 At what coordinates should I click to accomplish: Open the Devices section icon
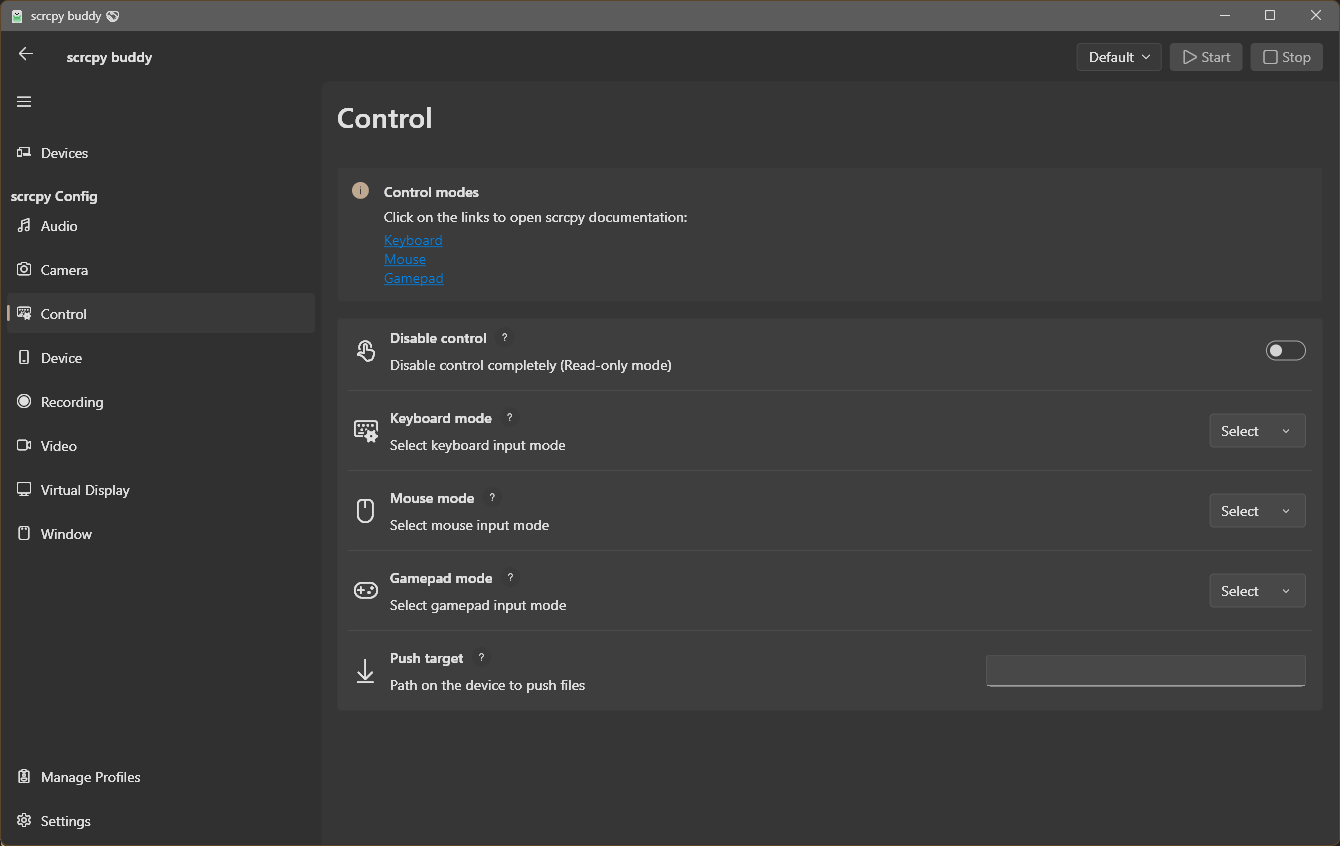22,152
